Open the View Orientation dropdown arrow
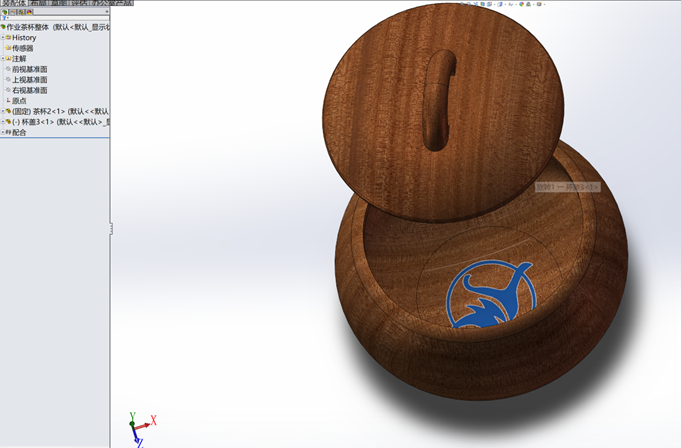Viewport: 681px width, 448px height. (495, 4)
